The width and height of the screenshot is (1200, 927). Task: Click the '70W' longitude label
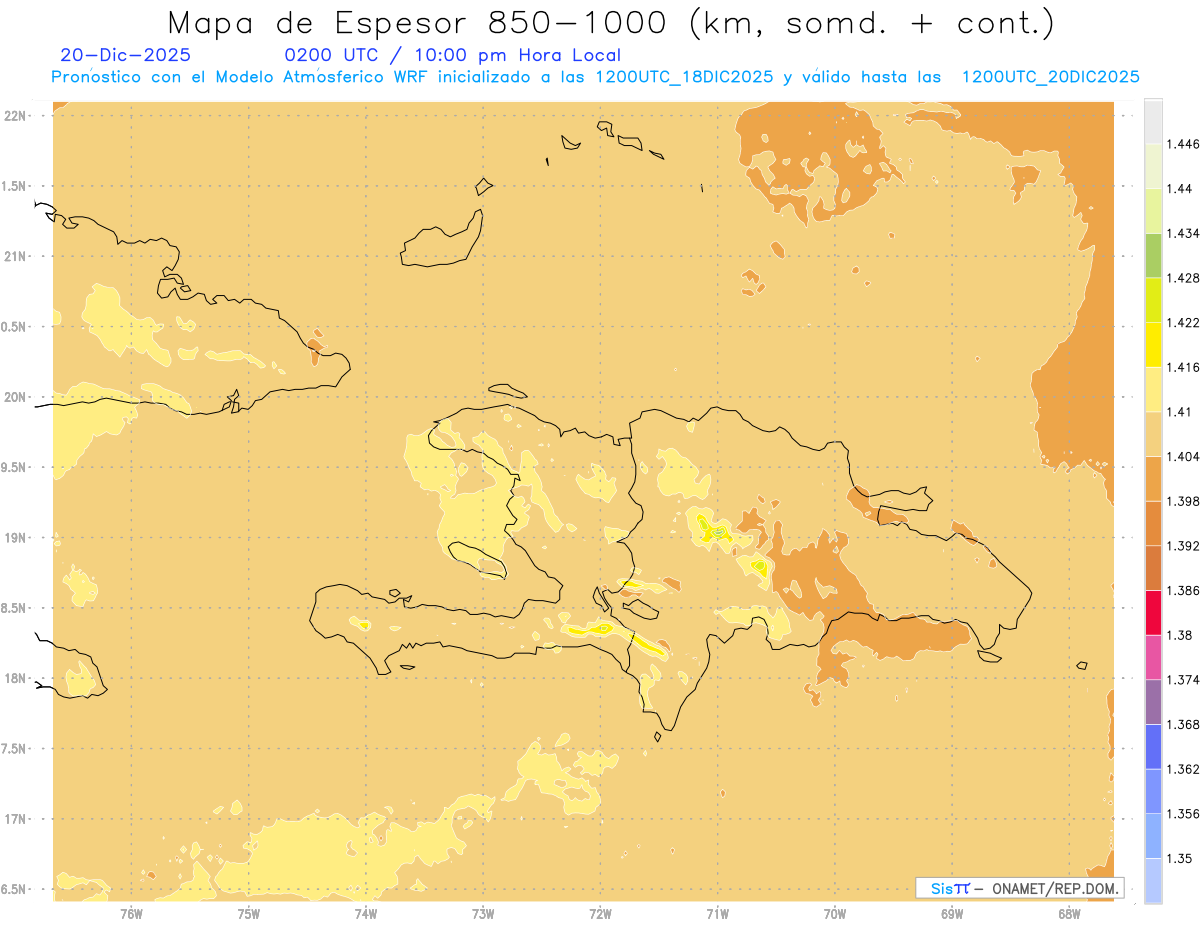tap(835, 914)
